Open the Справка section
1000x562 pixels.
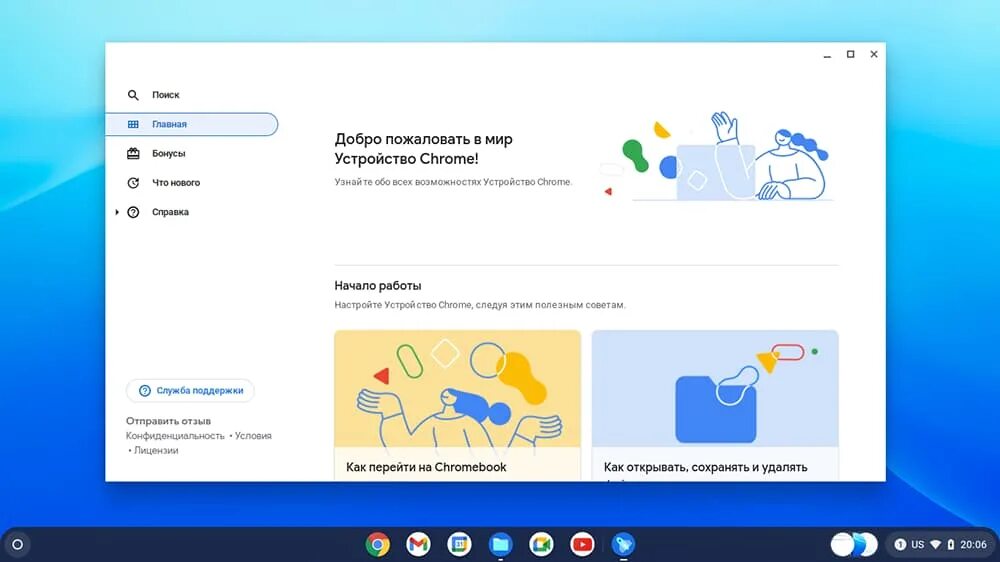191,212
